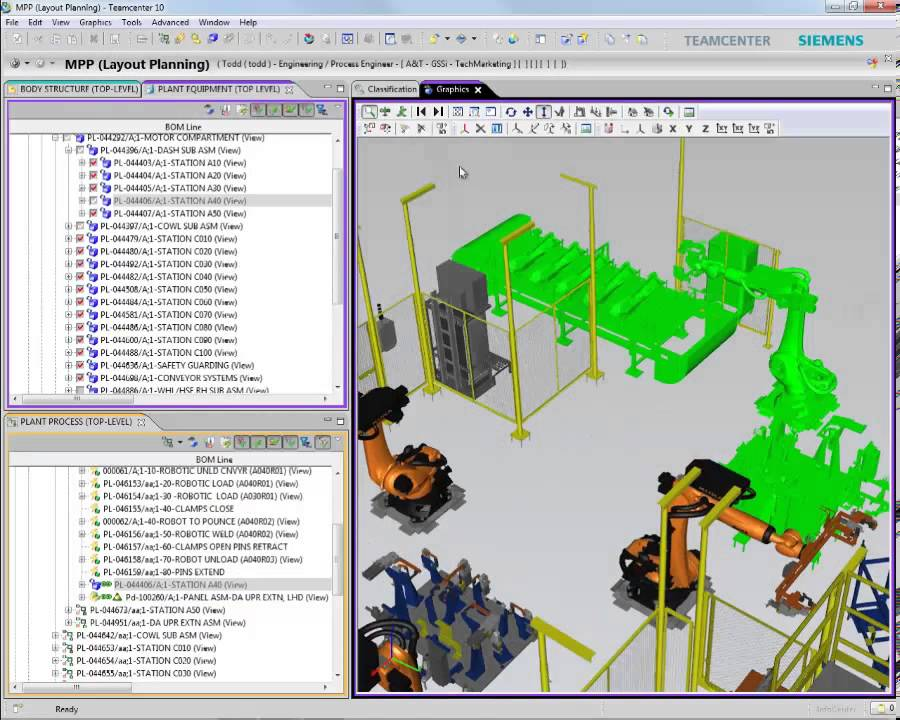900x720 pixels.
Task: Click the yellow key icon in main toolbar
Action: click(196, 39)
